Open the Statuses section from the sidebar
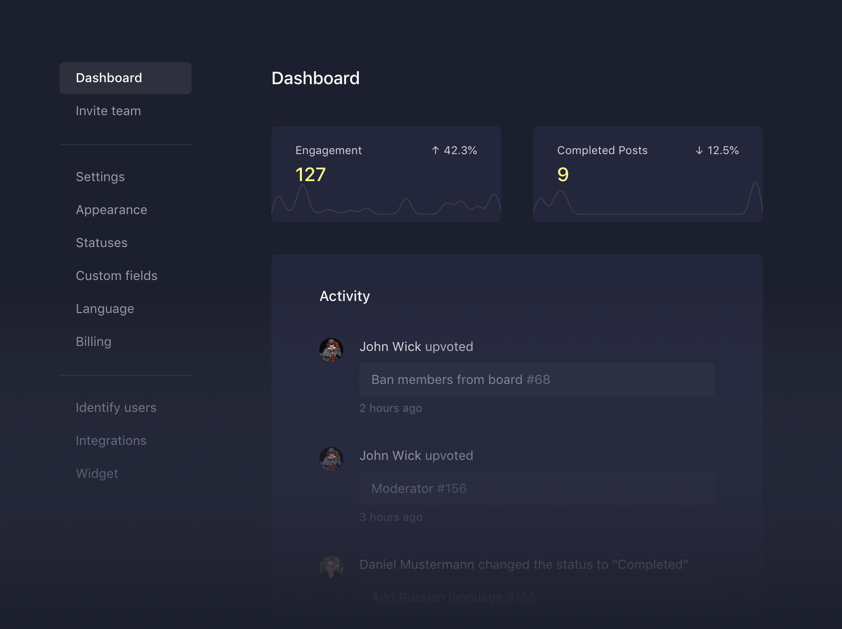842x629 pixels. click(x=101, y=242)
